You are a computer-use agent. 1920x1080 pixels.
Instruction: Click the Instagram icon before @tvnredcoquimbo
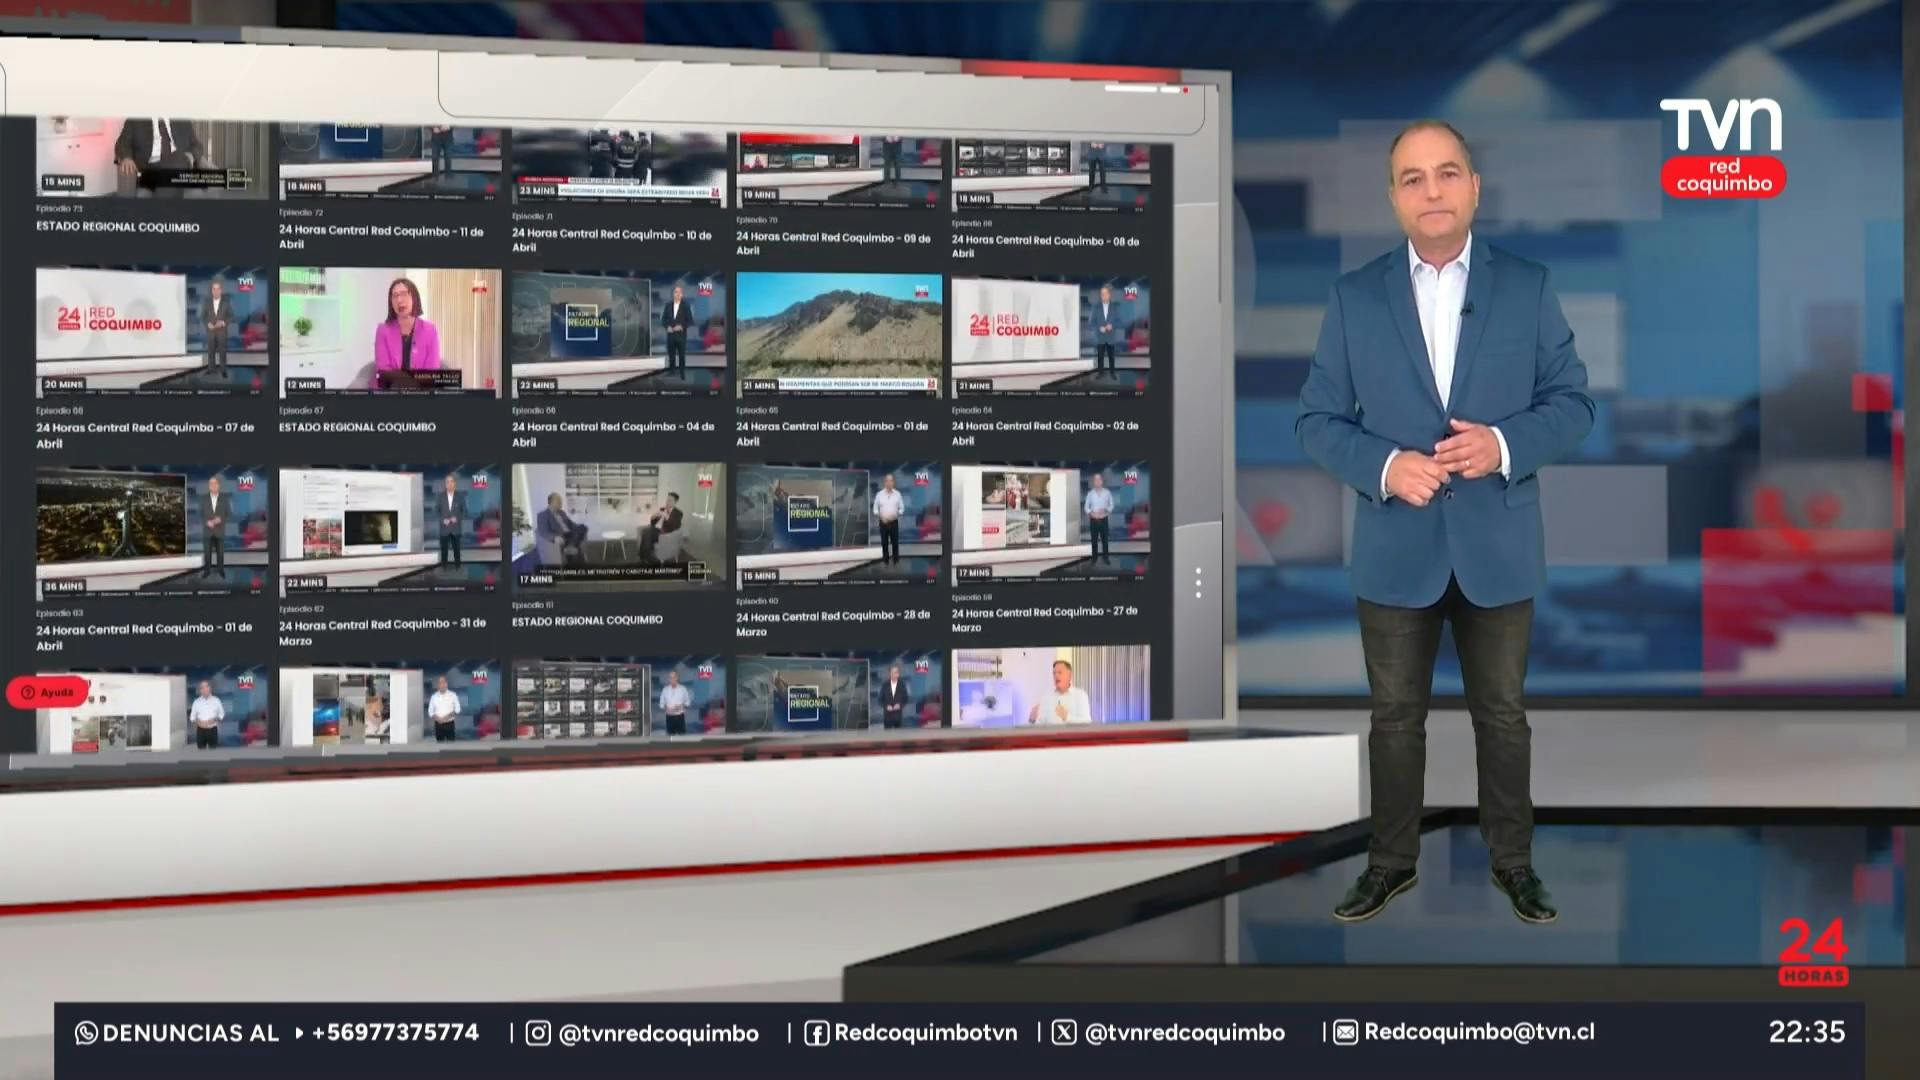click(538, 1033)
